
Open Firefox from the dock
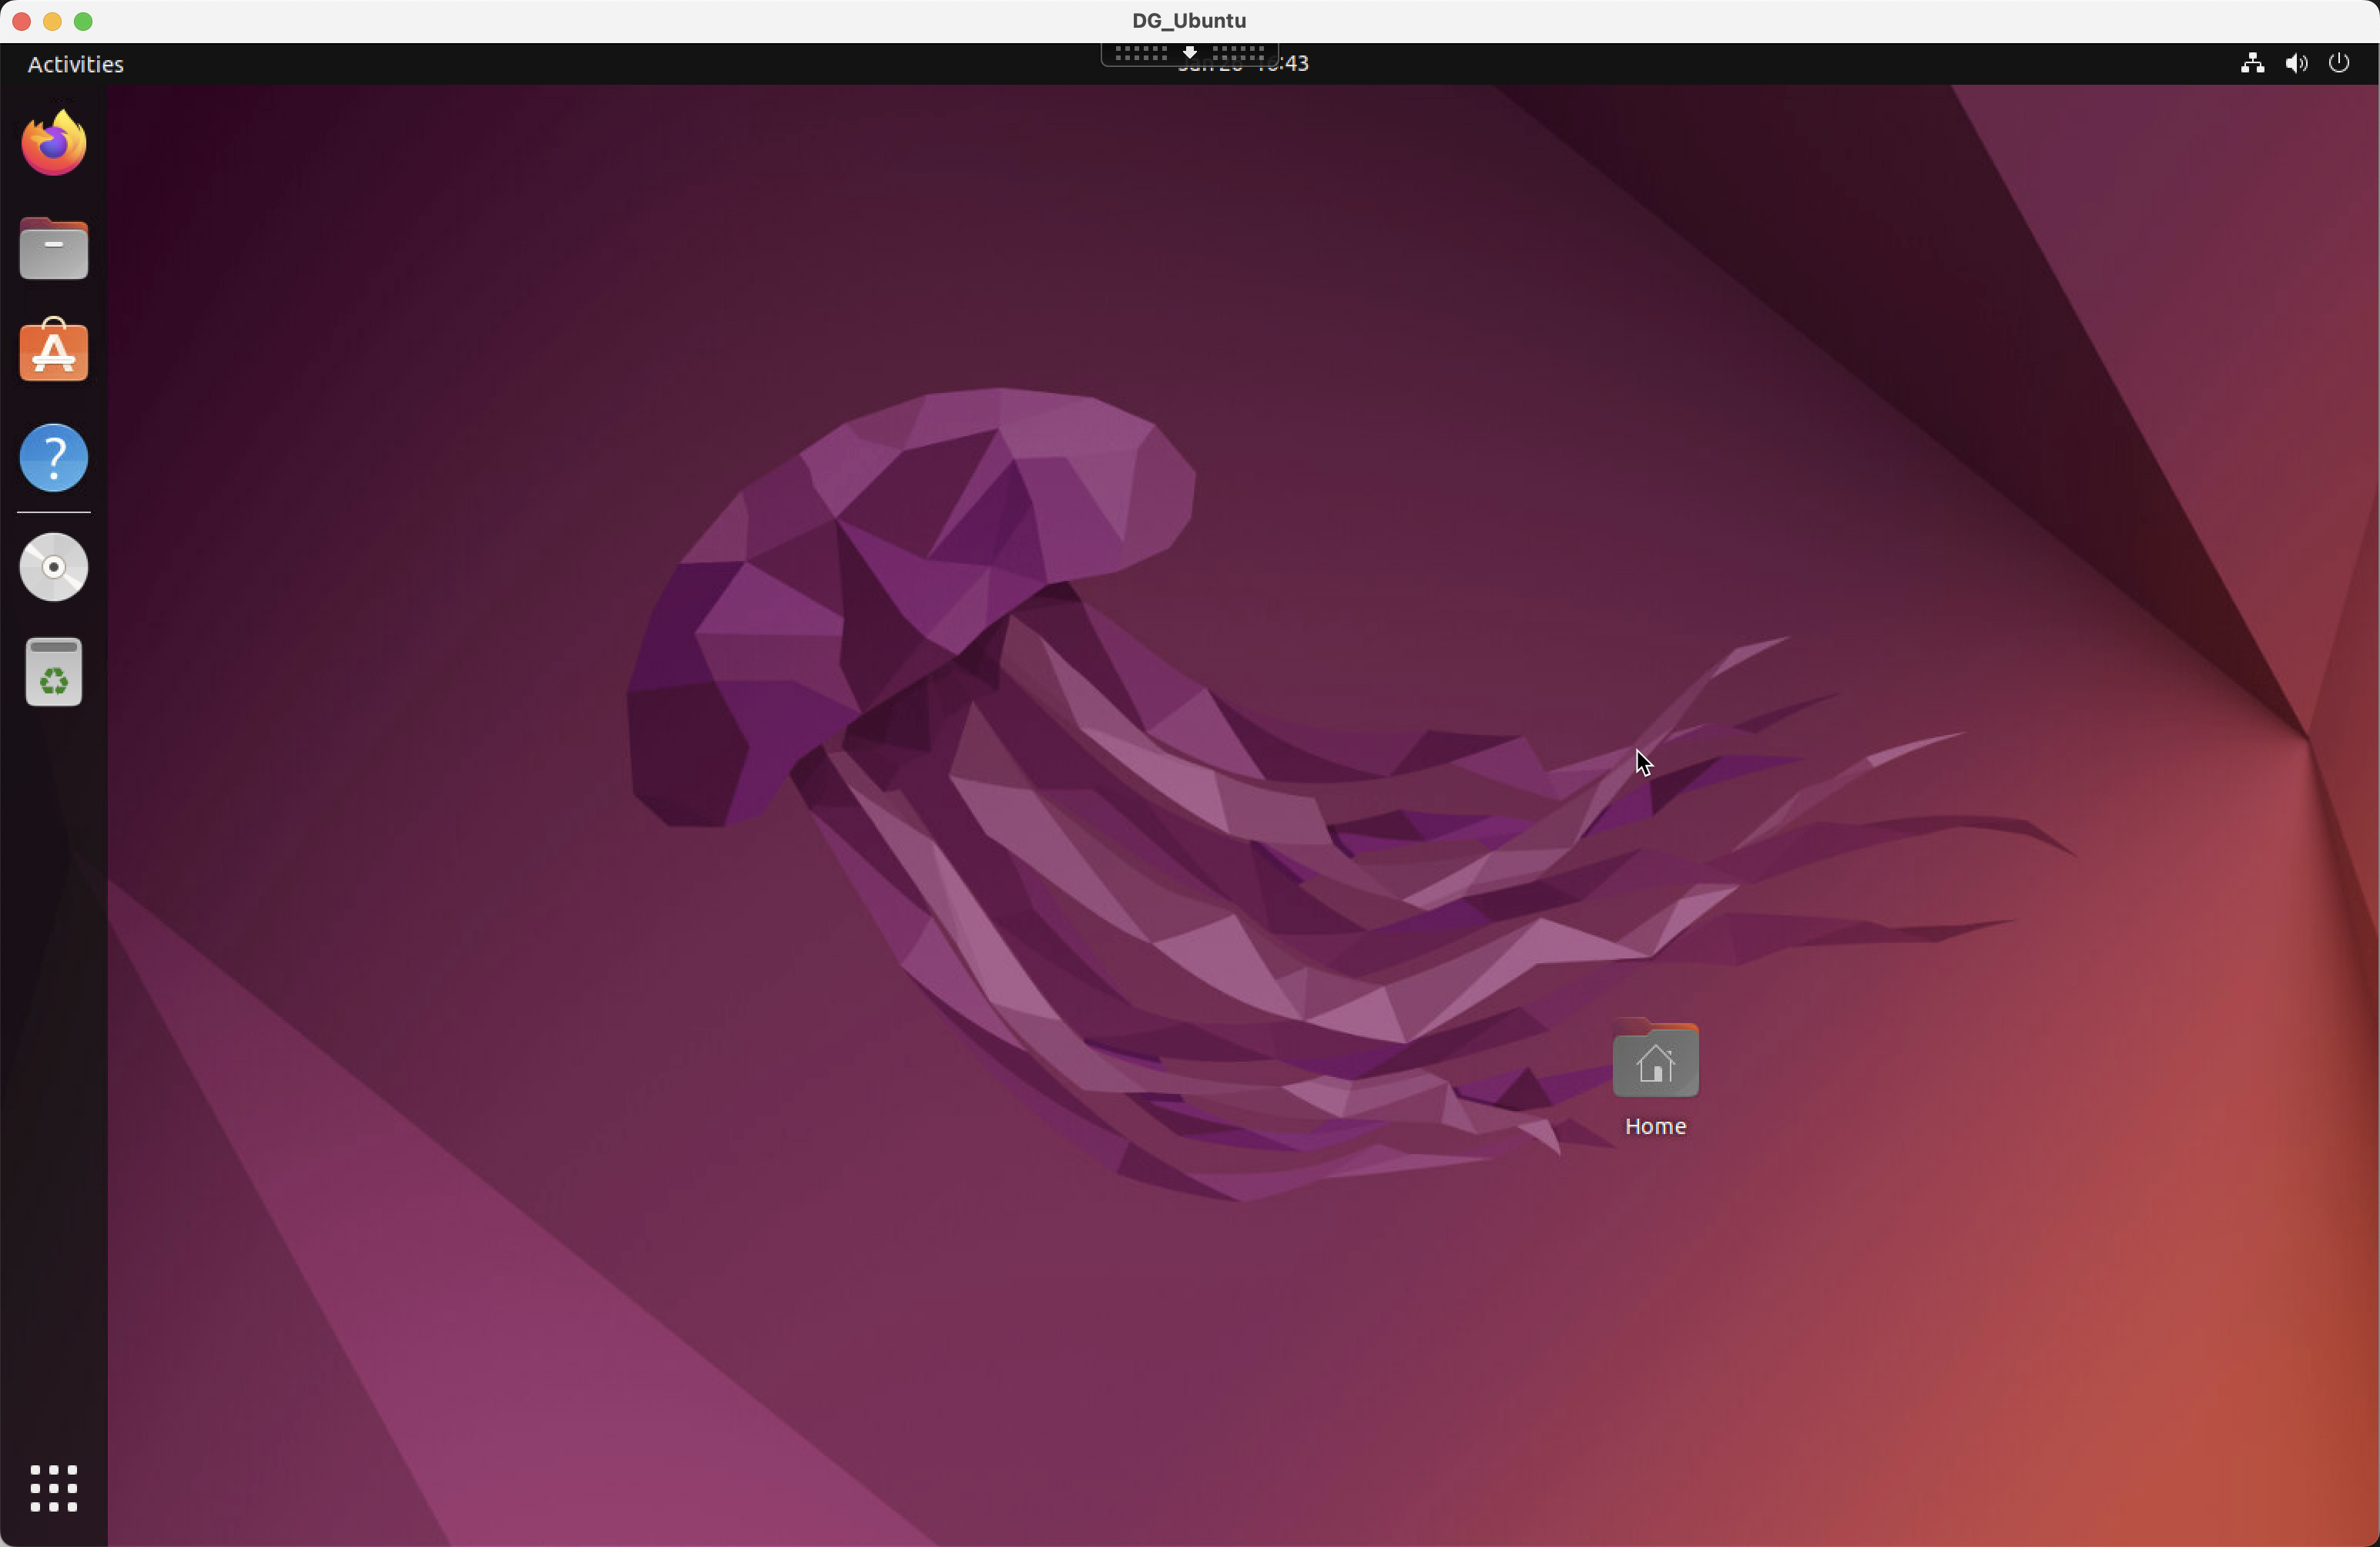pos(54,142)
